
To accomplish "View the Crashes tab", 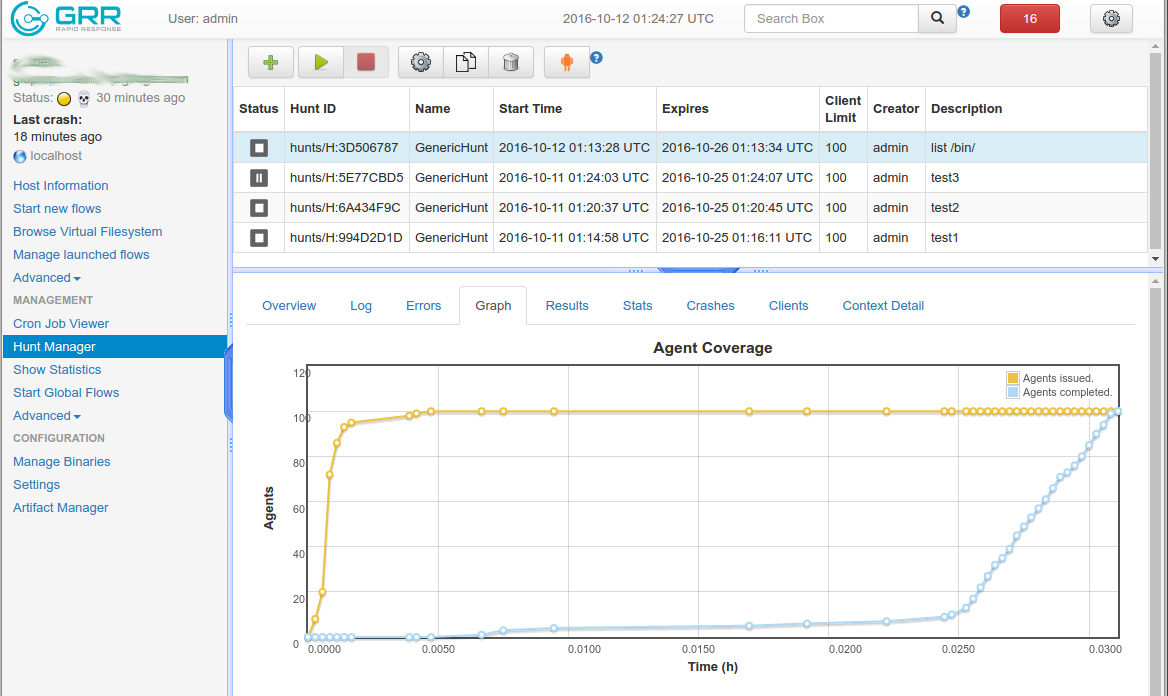I will pyautogui.click(x=711, y=306).
